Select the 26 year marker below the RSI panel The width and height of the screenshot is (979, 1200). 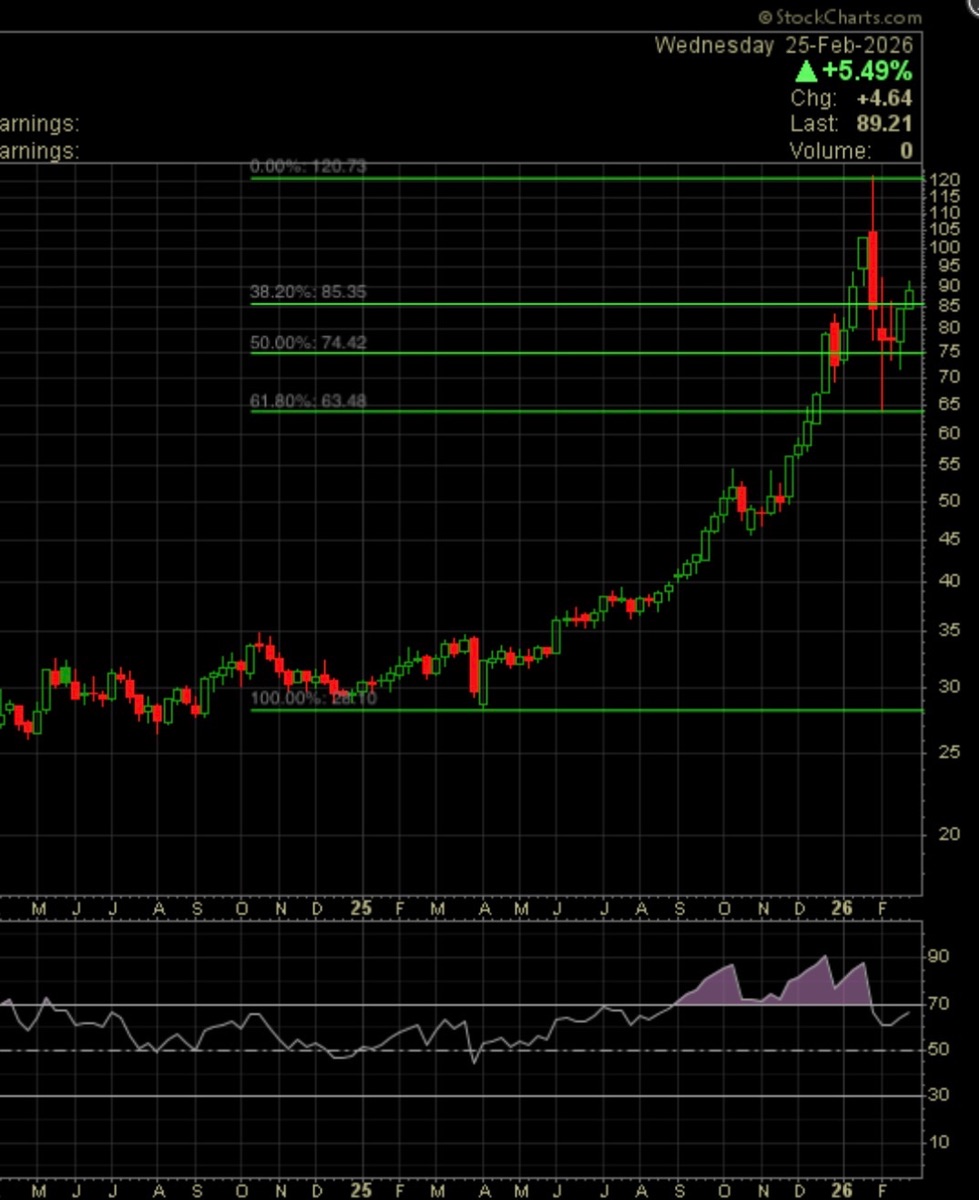[842, 1190]
